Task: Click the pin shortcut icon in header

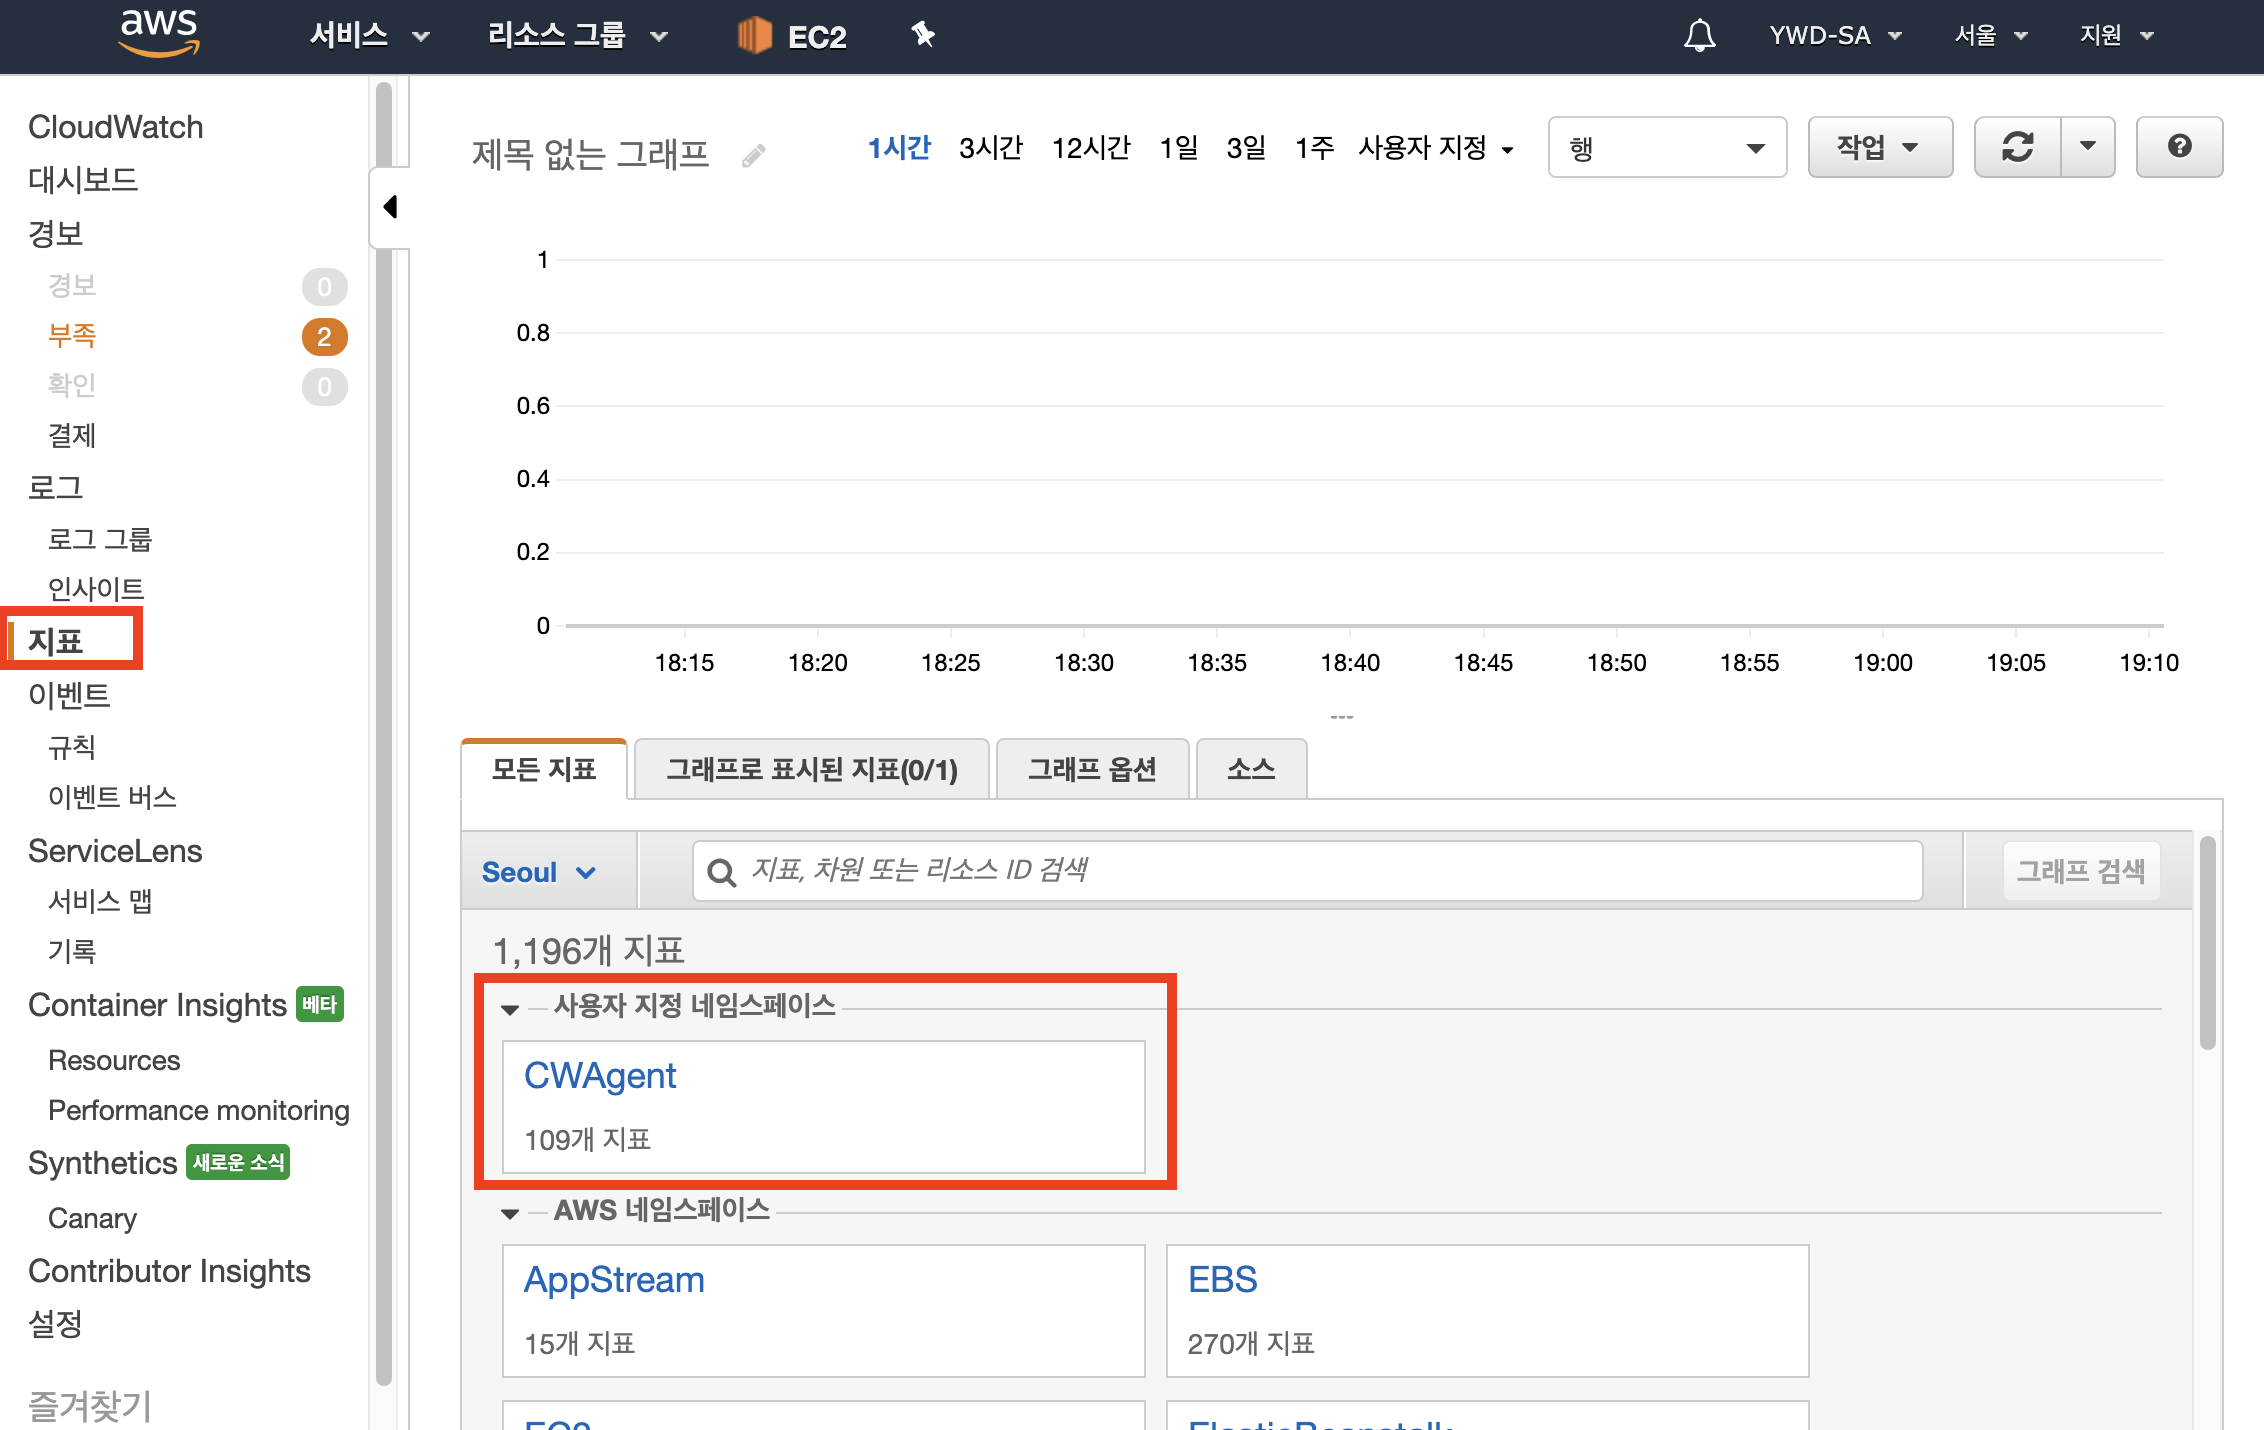Action: coord(922,35)
